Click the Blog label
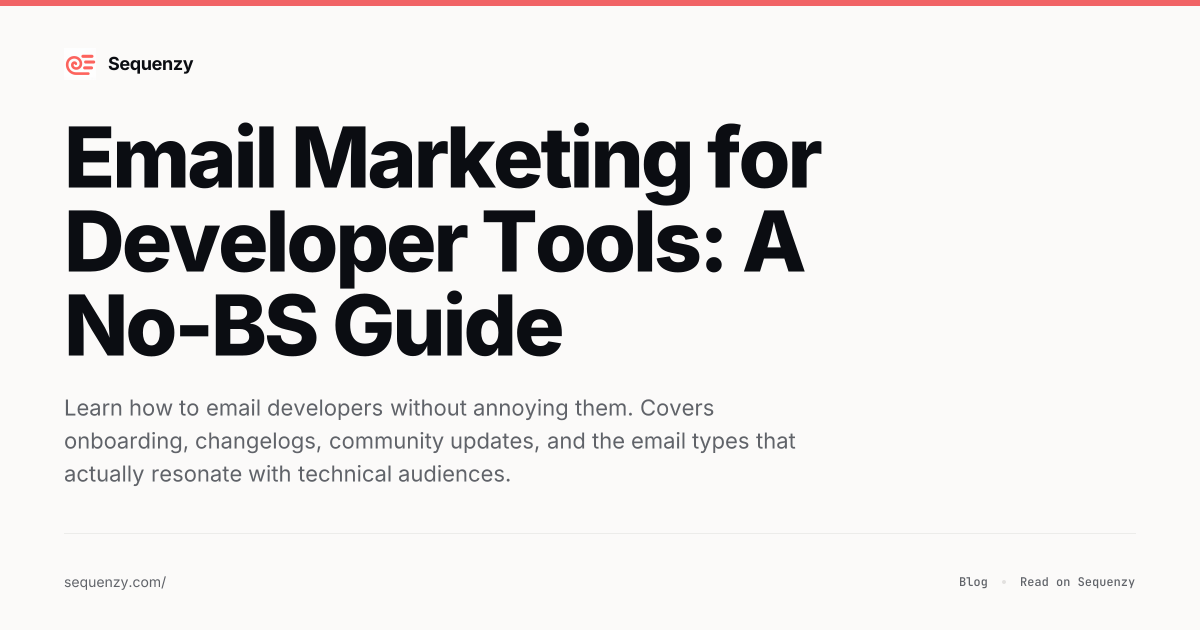Image resolution: width=1200 pixels, height=630 pixels. pyautogui.click(x=973, y=582)
